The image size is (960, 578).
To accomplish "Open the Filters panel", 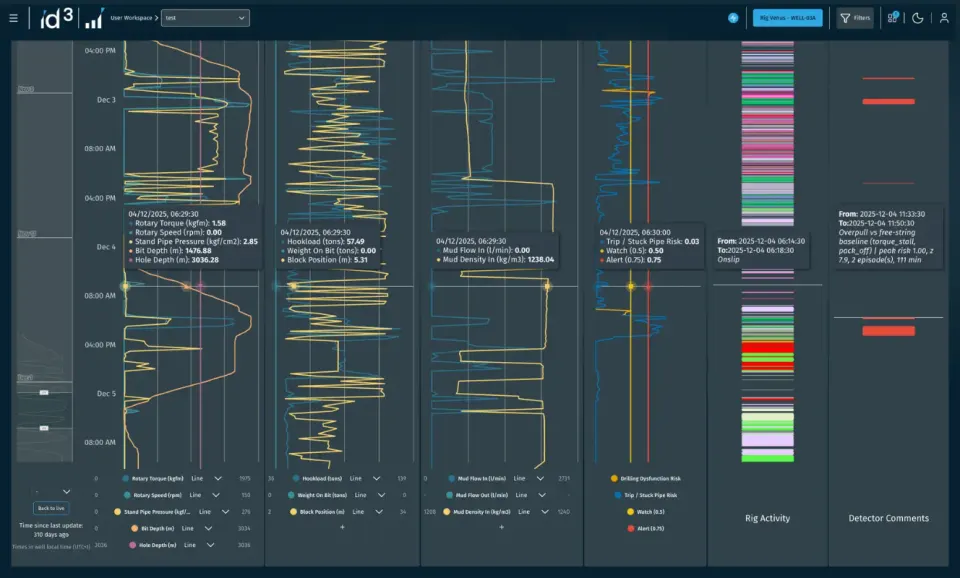I will point(855,18).
